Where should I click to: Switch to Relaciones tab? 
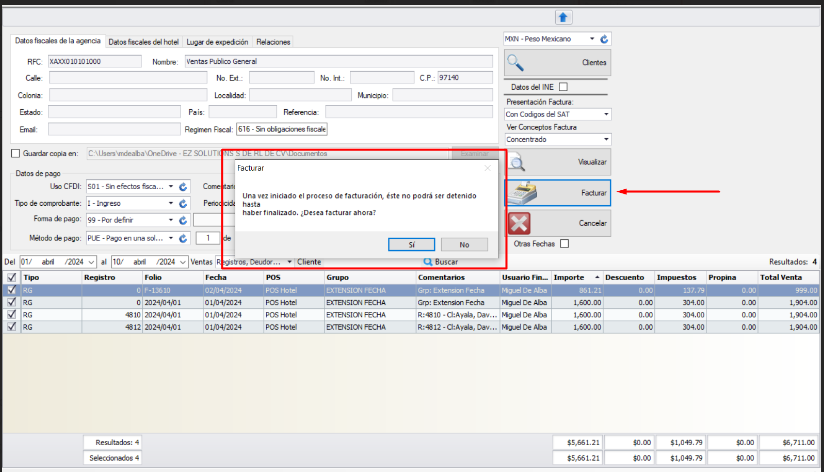point(273,42)
